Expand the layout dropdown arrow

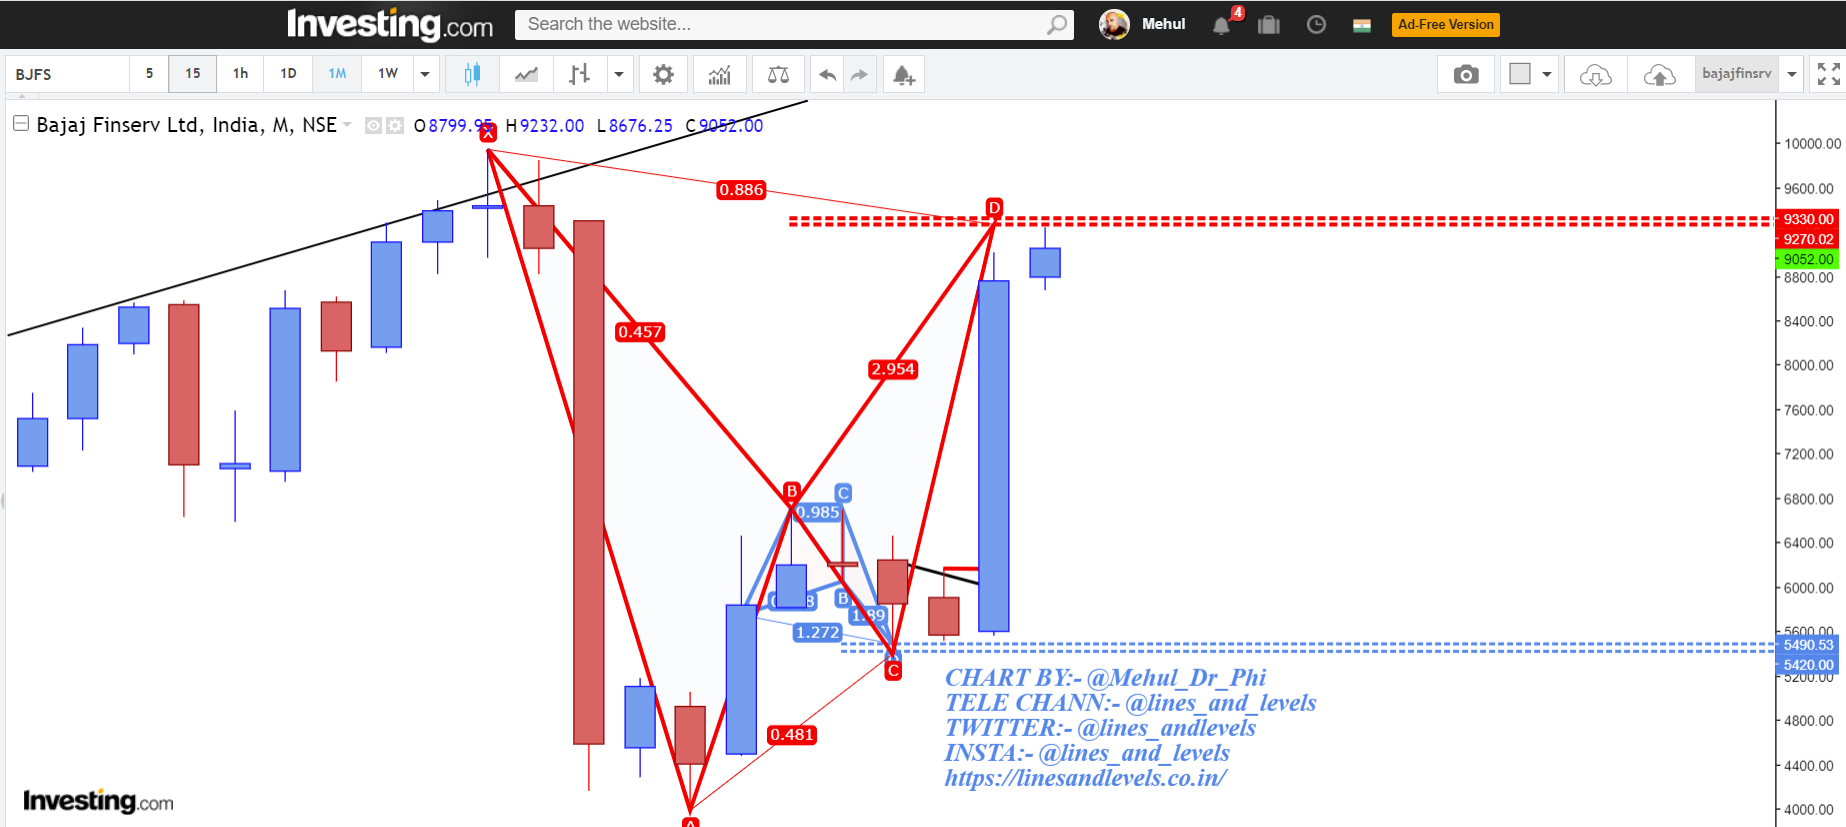(1547, 74)
